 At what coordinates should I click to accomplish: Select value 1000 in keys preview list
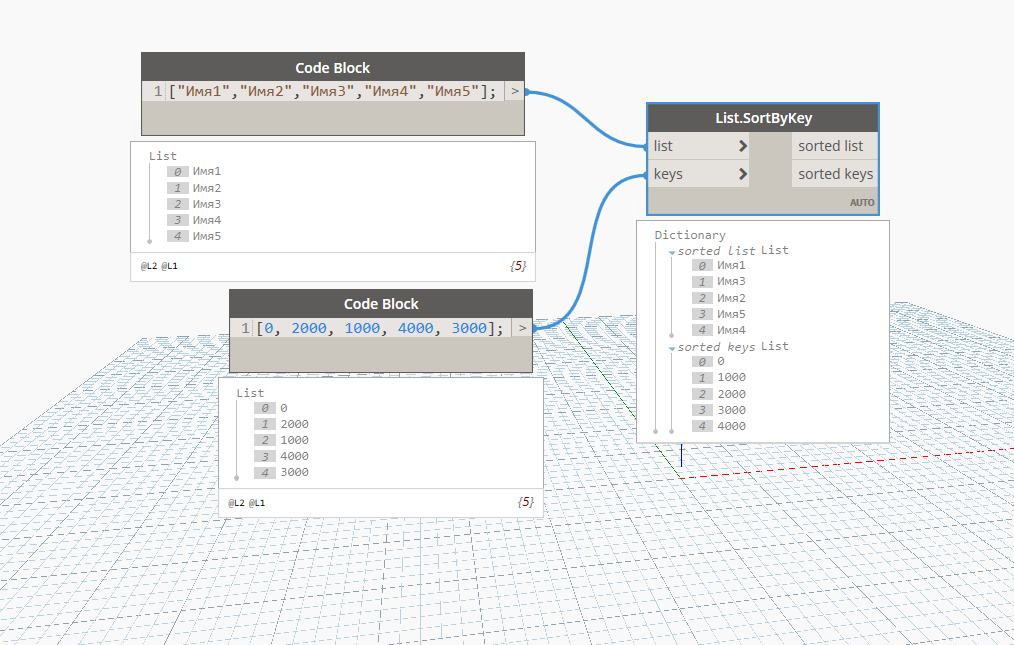click(294, 440)
